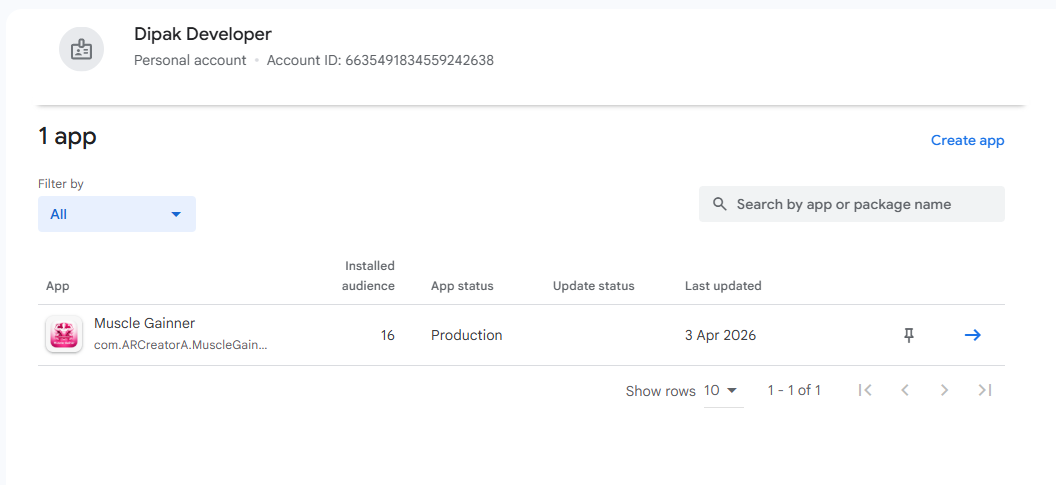This screenshot has width=1056, height=485.
Task: Go to the next page of apps
Action: click(944, 390)
